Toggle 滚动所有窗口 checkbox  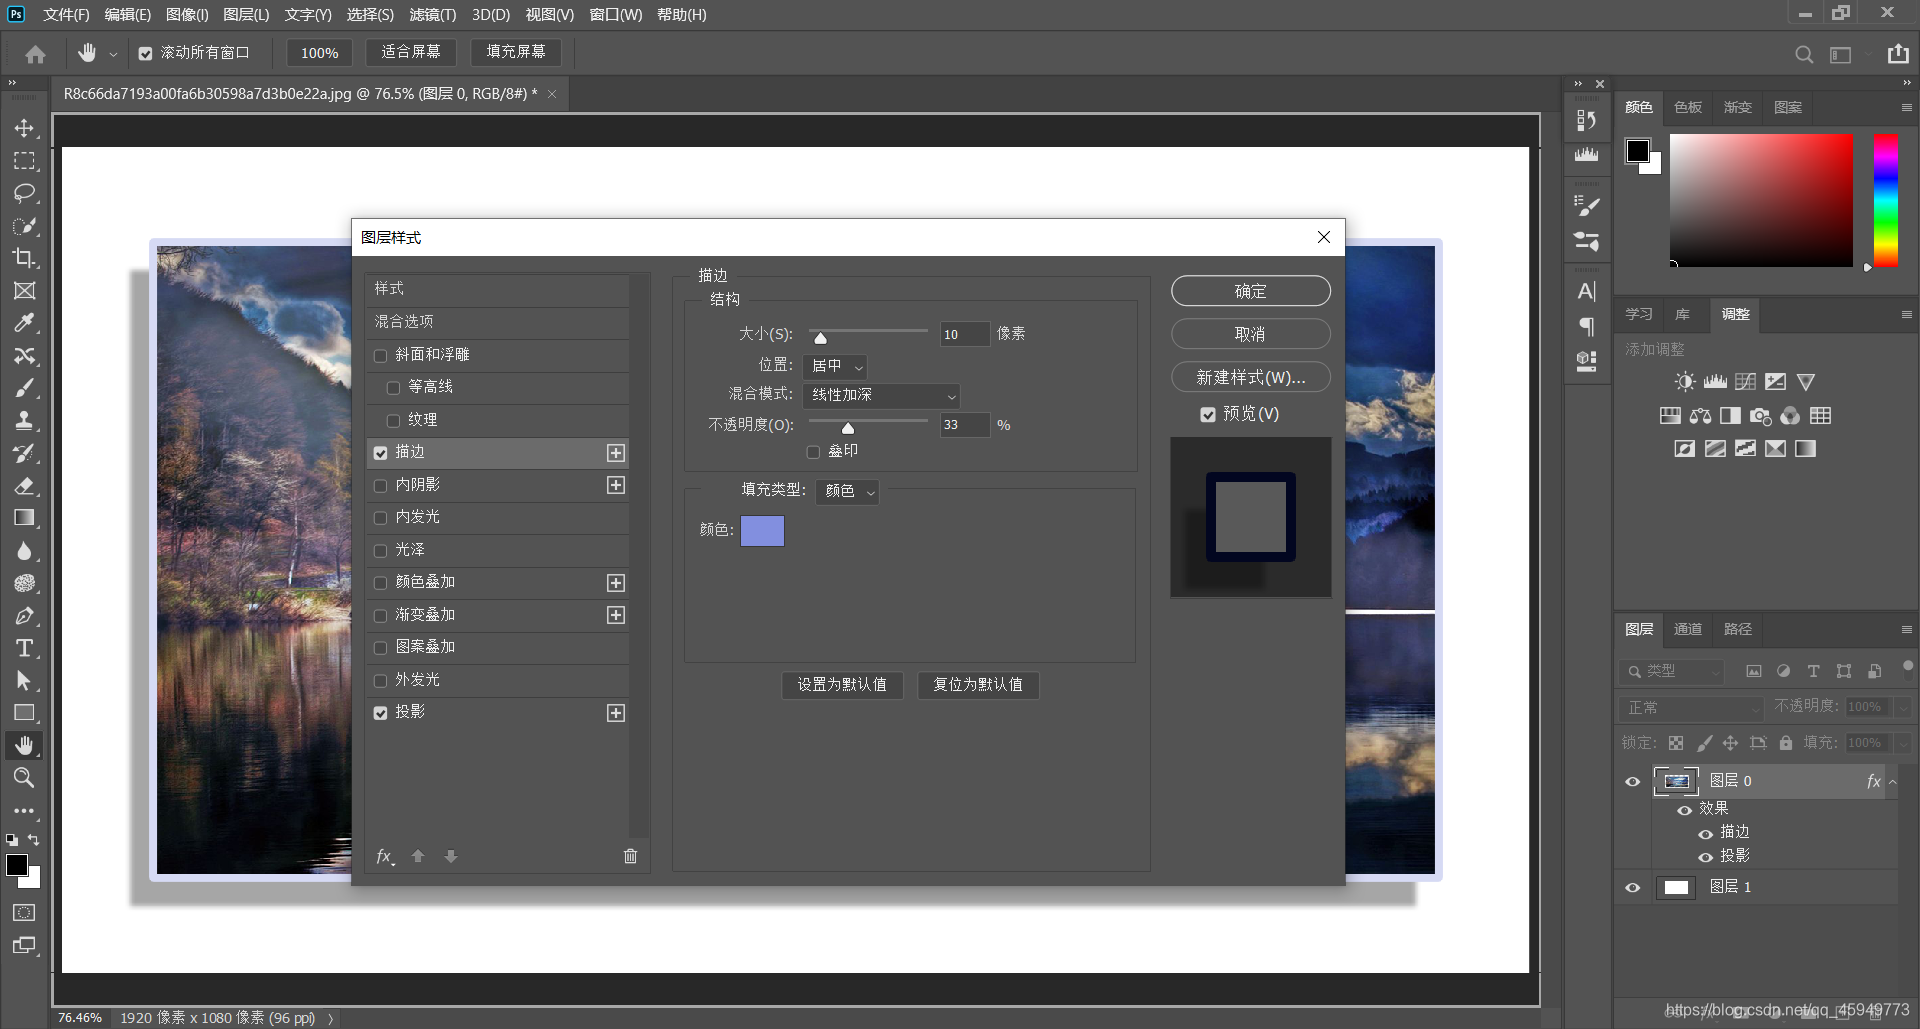click(145, 54)
